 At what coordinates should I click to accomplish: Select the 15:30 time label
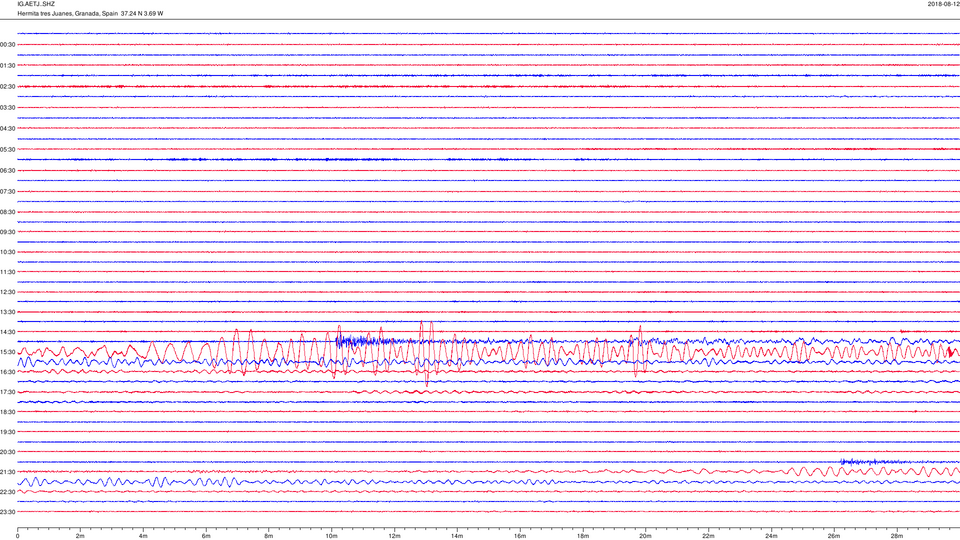pyautogui.click(x=7, y=352)
